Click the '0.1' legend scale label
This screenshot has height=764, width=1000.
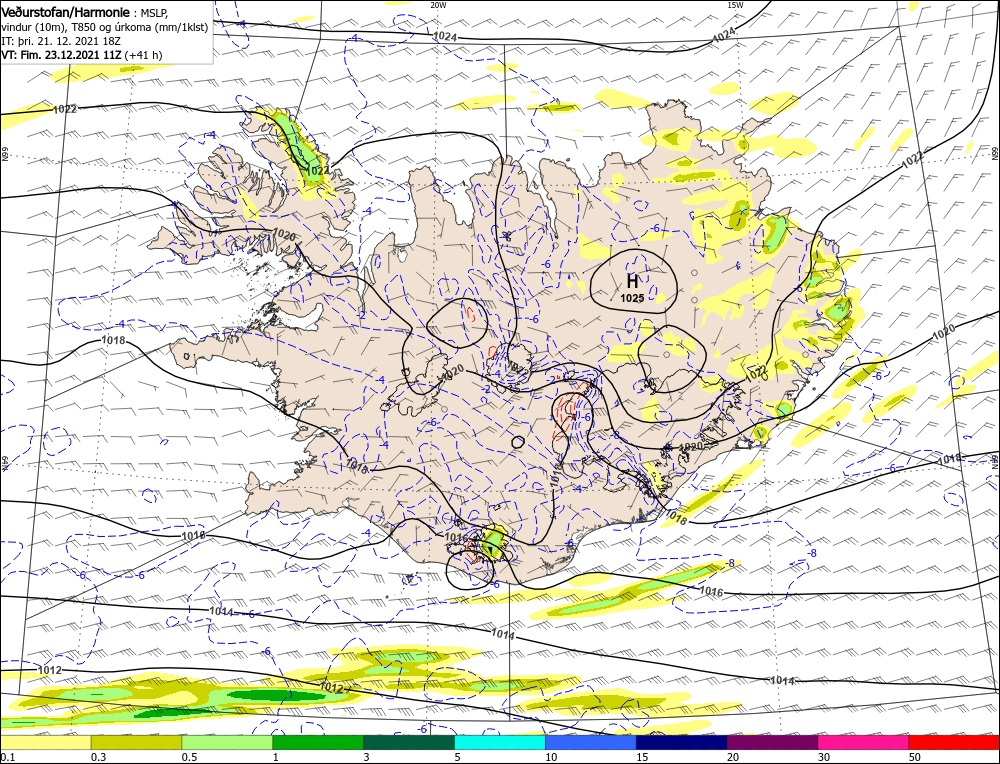[8, 757]
